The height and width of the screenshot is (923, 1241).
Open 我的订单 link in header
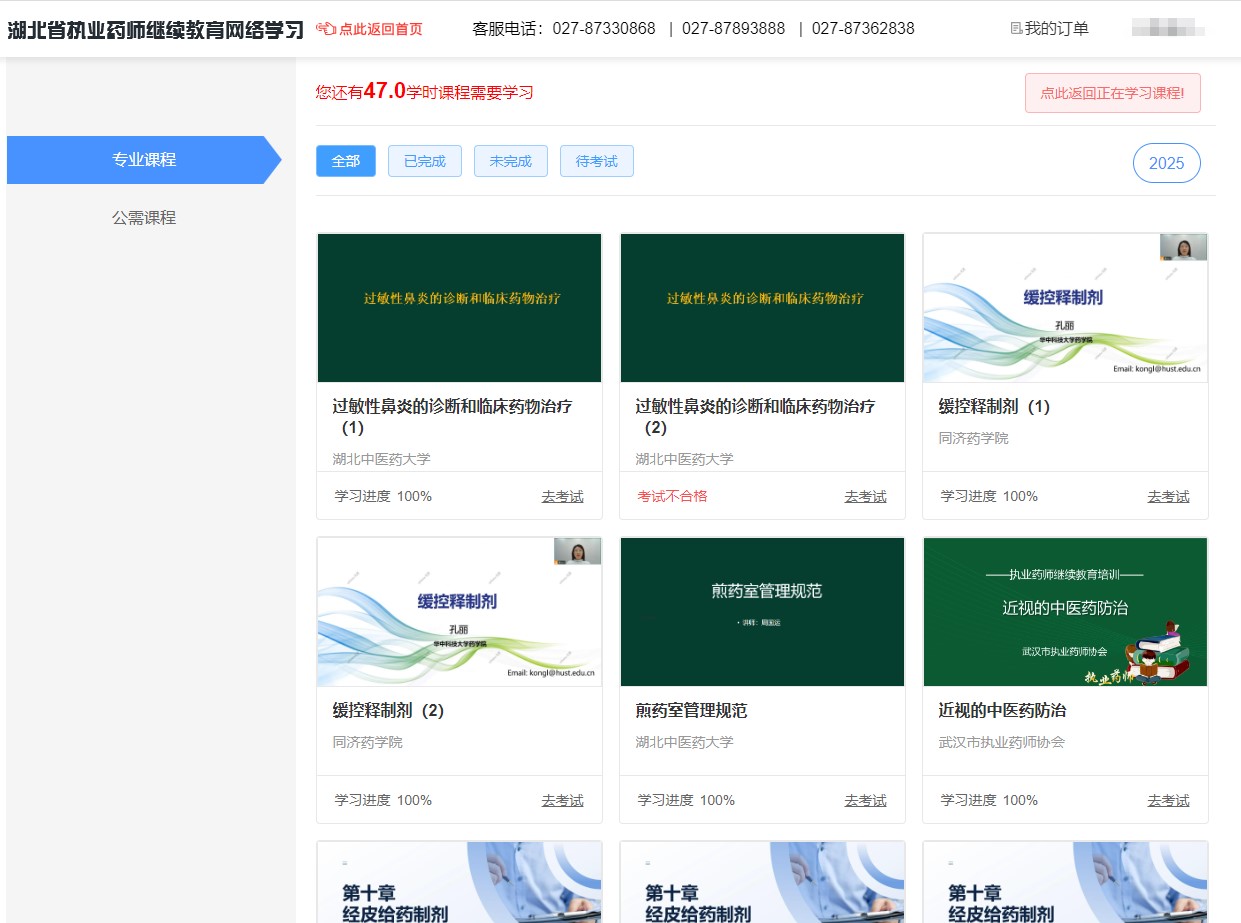click(1056, 29)
